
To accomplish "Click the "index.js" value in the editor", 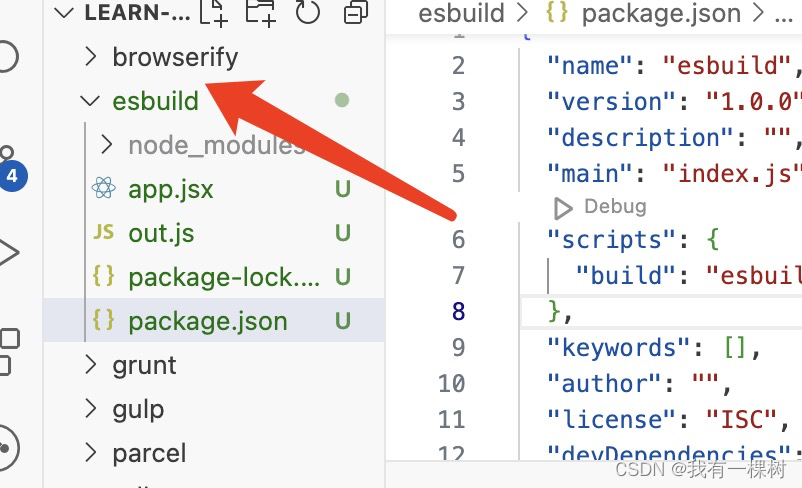I will [x=732, y=173].
